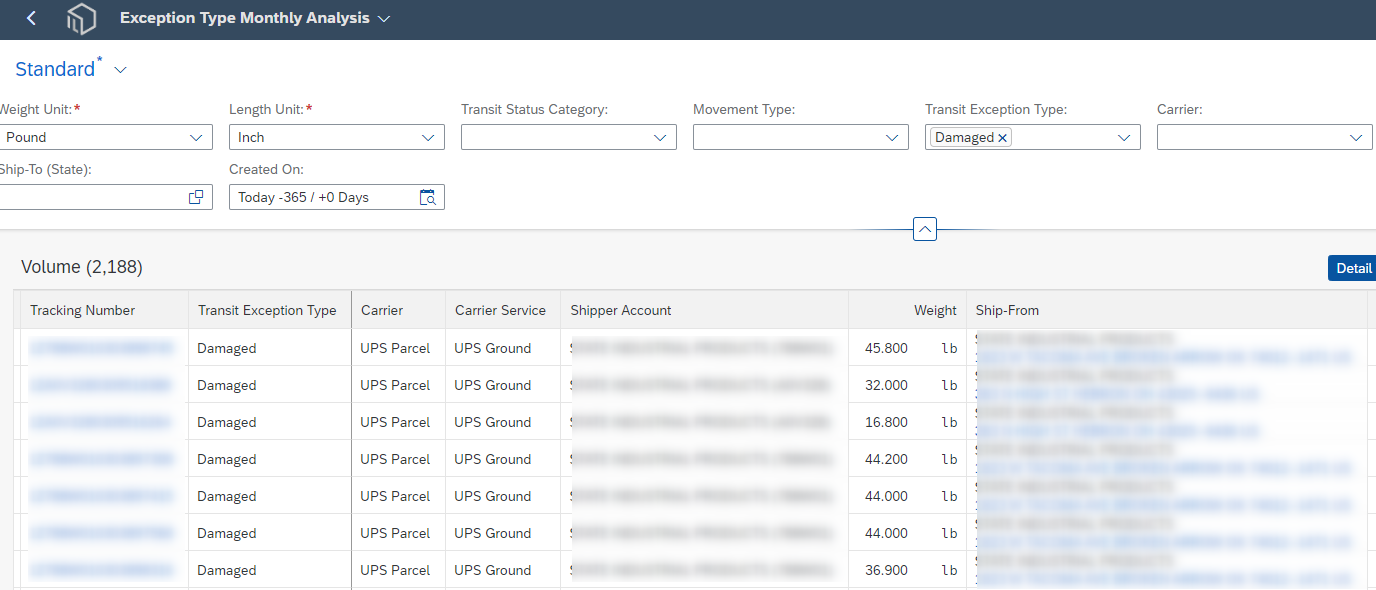1376x590 pixels.
Task: Open the home logo icon
Action: pos(81,18)
